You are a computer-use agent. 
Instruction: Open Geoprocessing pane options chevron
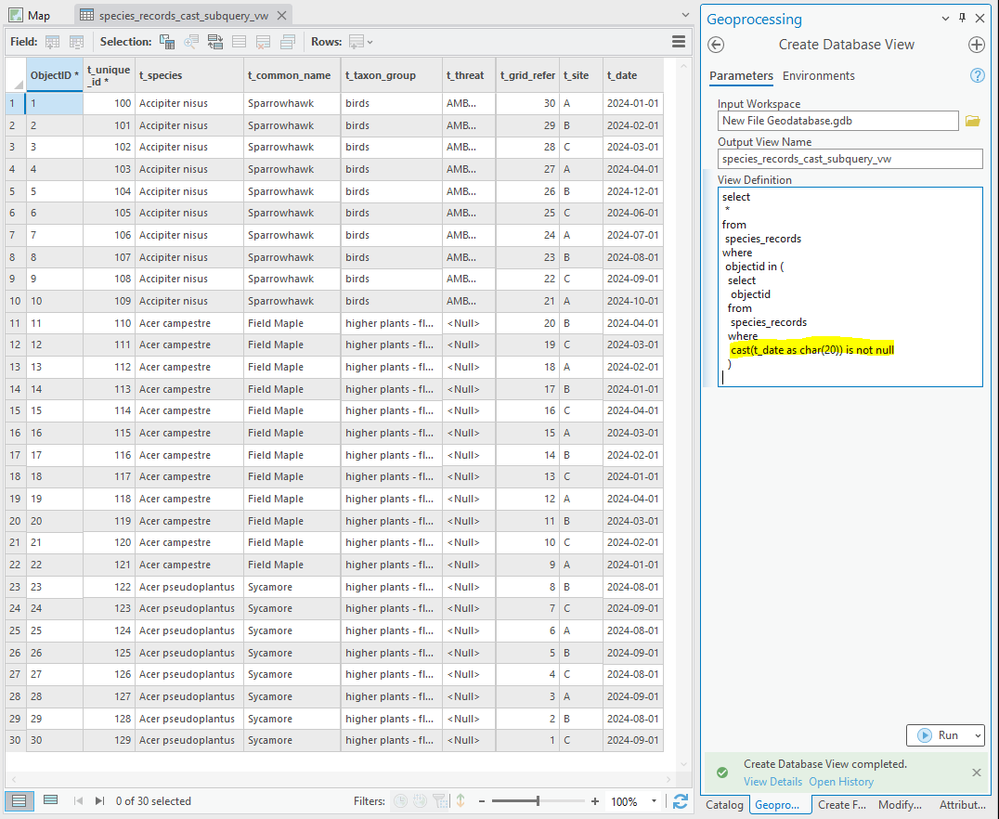[945, 18]
